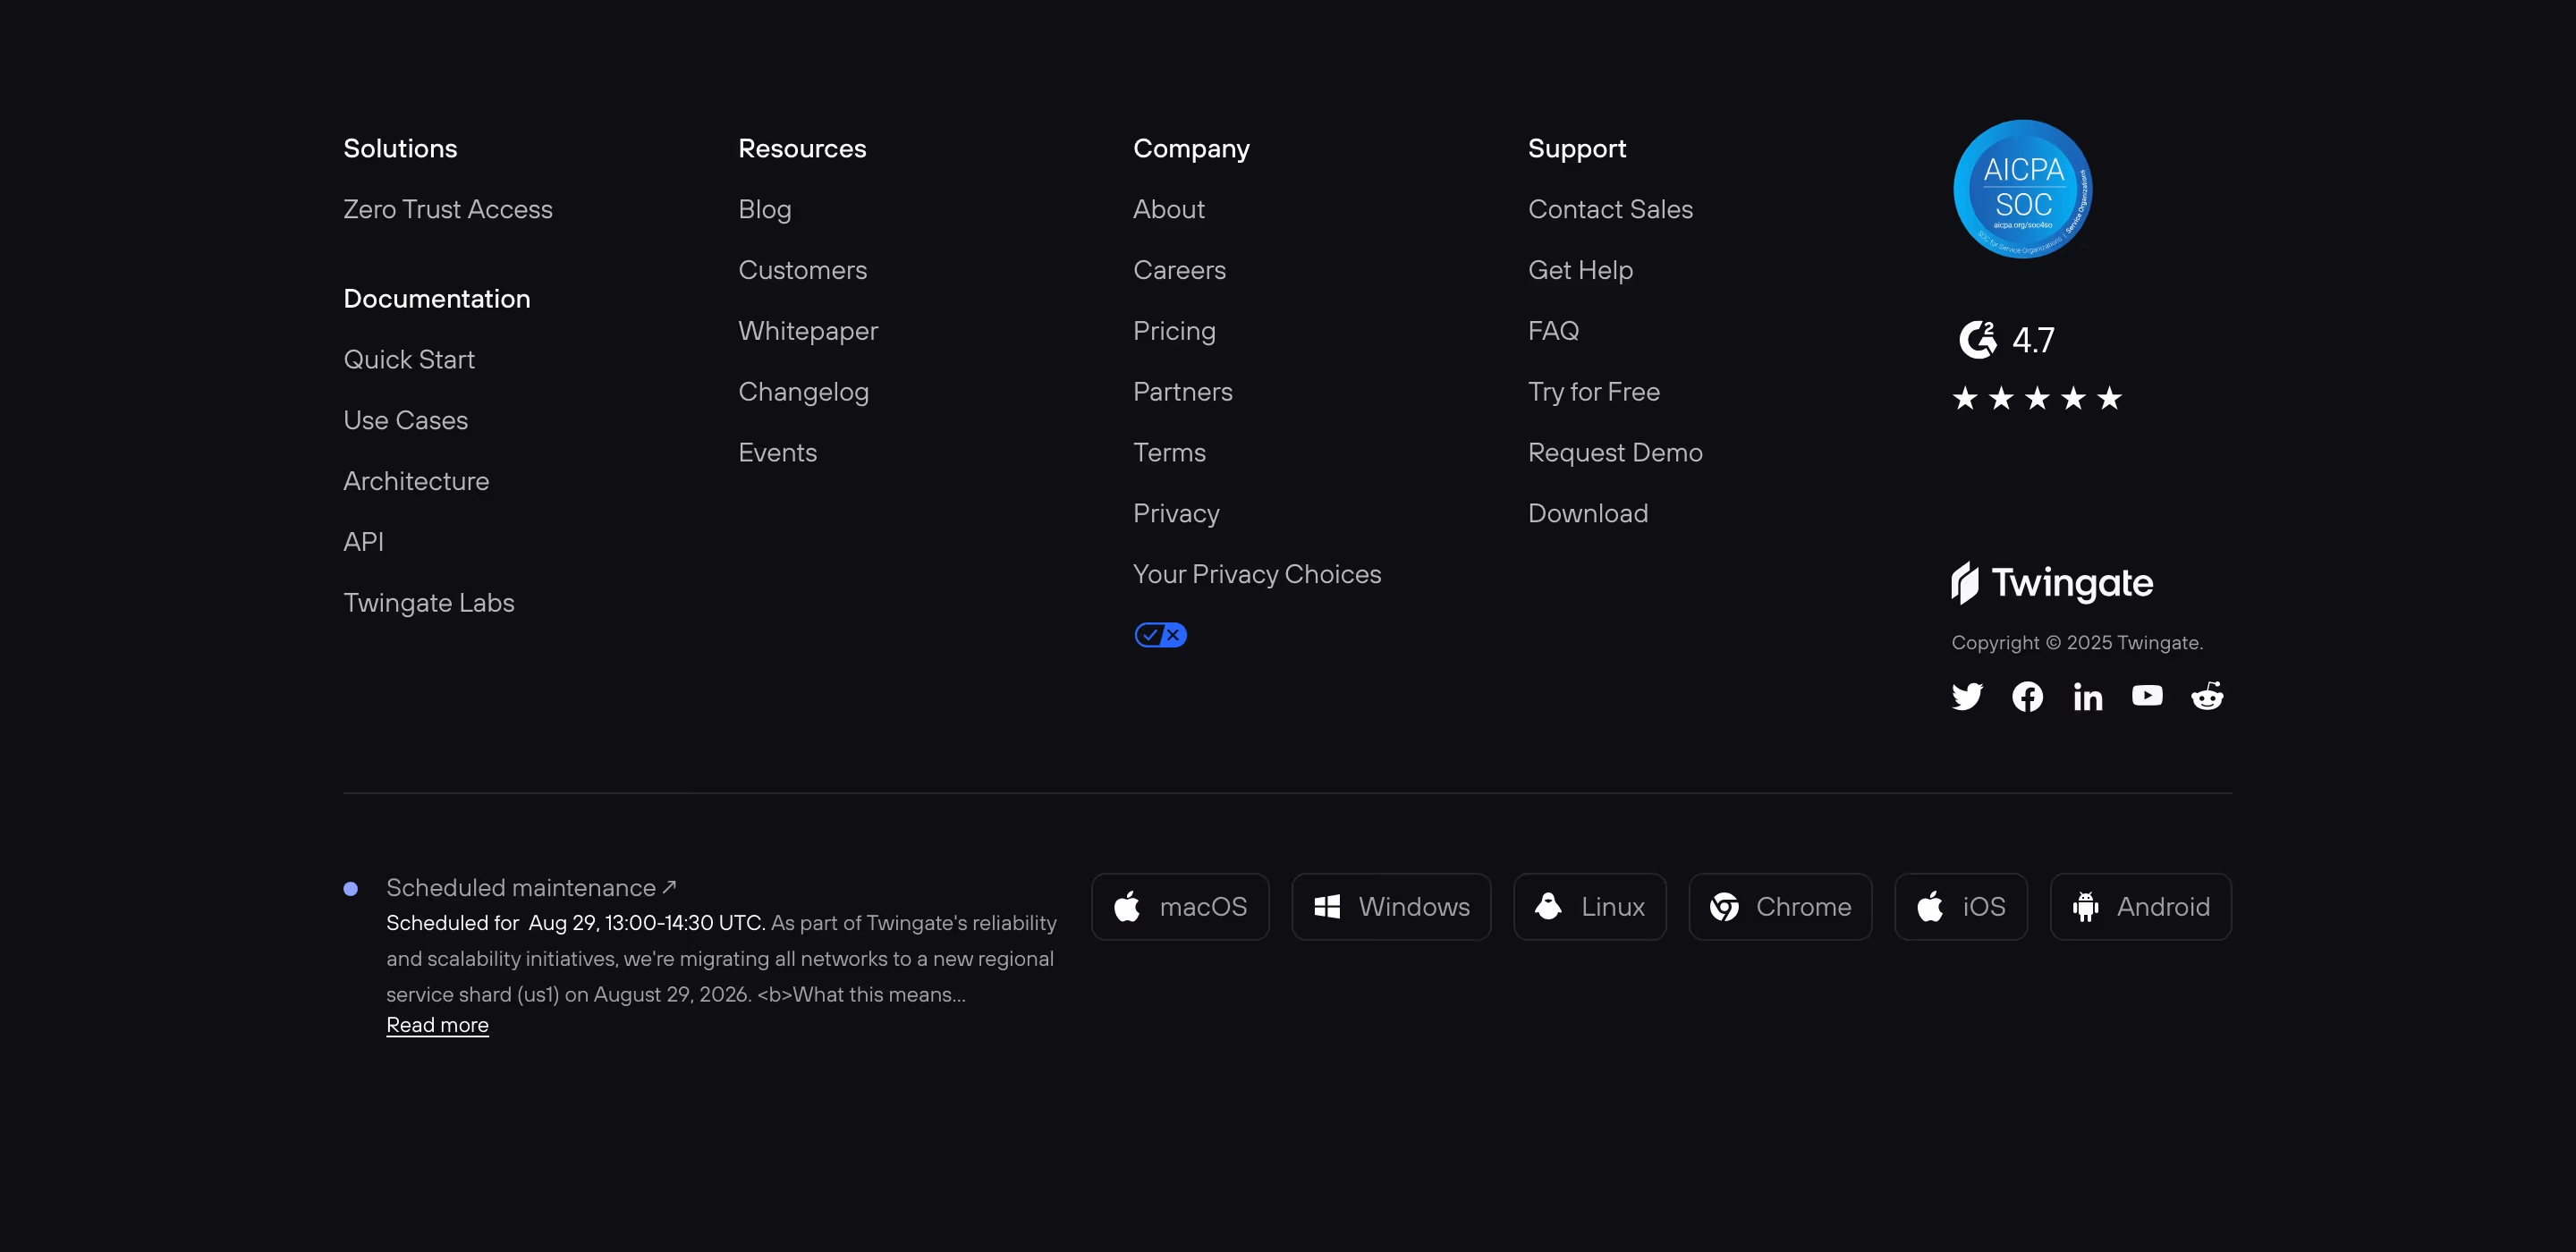Download the macOS client
The image size is (2576, 1252).
[1180, 906]
